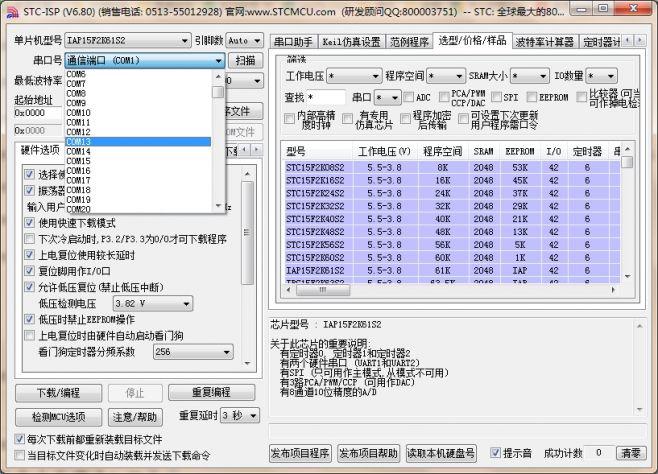Enable the 内部高精度时钟 checkbox
This screenshot has height=474, width=658.
289,119
